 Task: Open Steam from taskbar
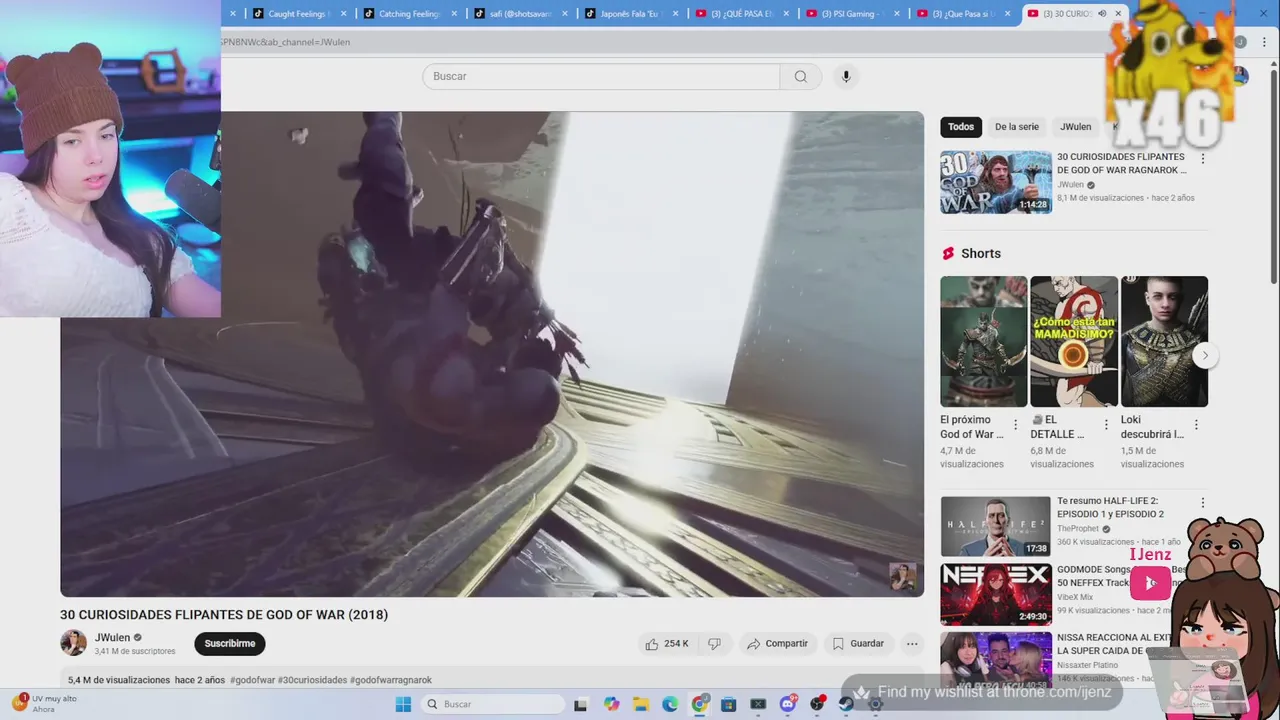click(846, 704)
